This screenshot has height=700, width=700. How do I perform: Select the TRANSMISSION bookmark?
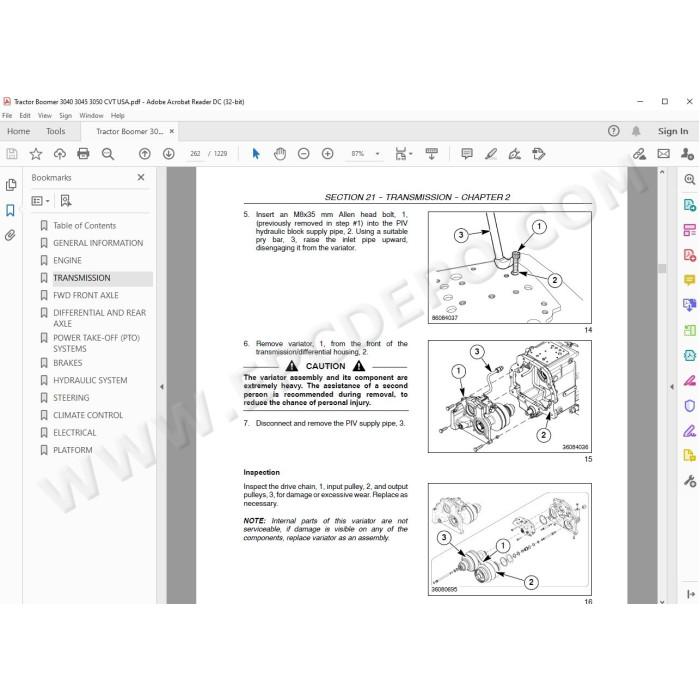pyautogui.click(x=82, y=278)
